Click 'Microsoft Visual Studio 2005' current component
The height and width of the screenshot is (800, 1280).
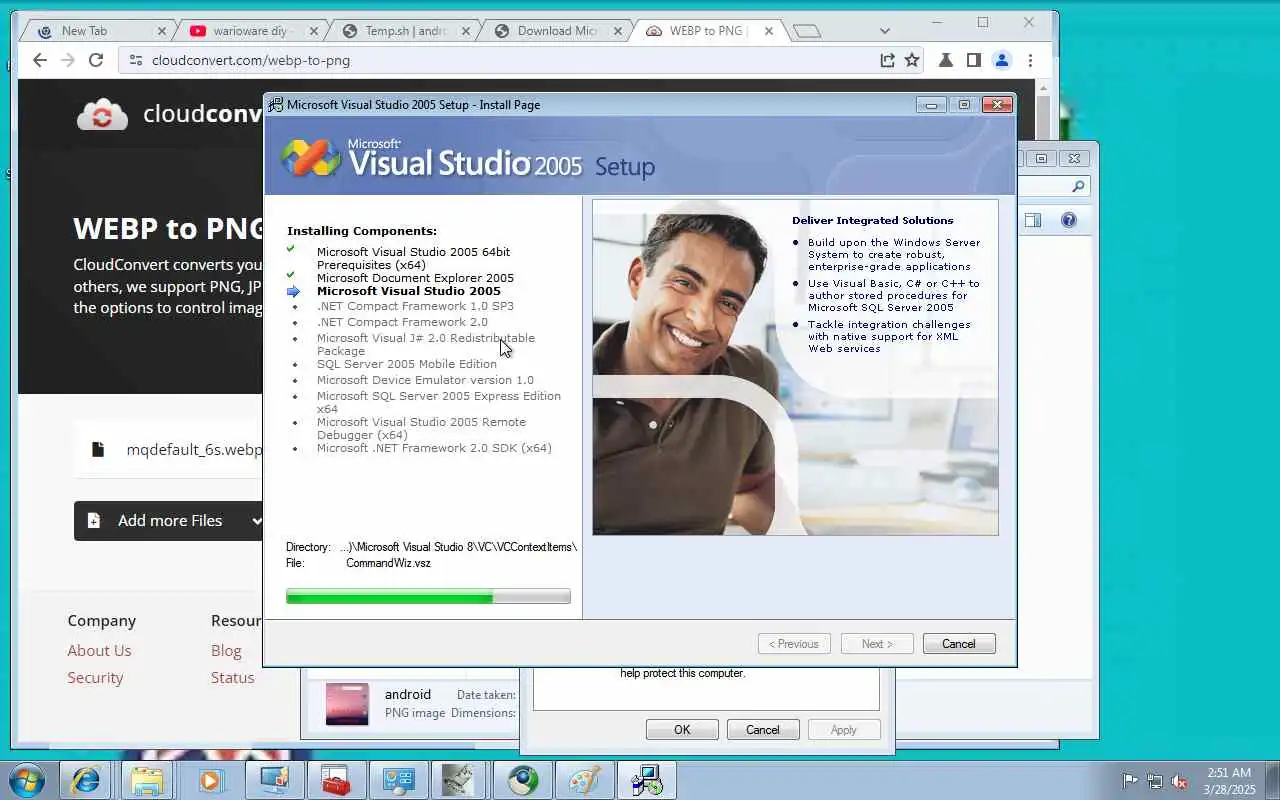click(409, 291)
